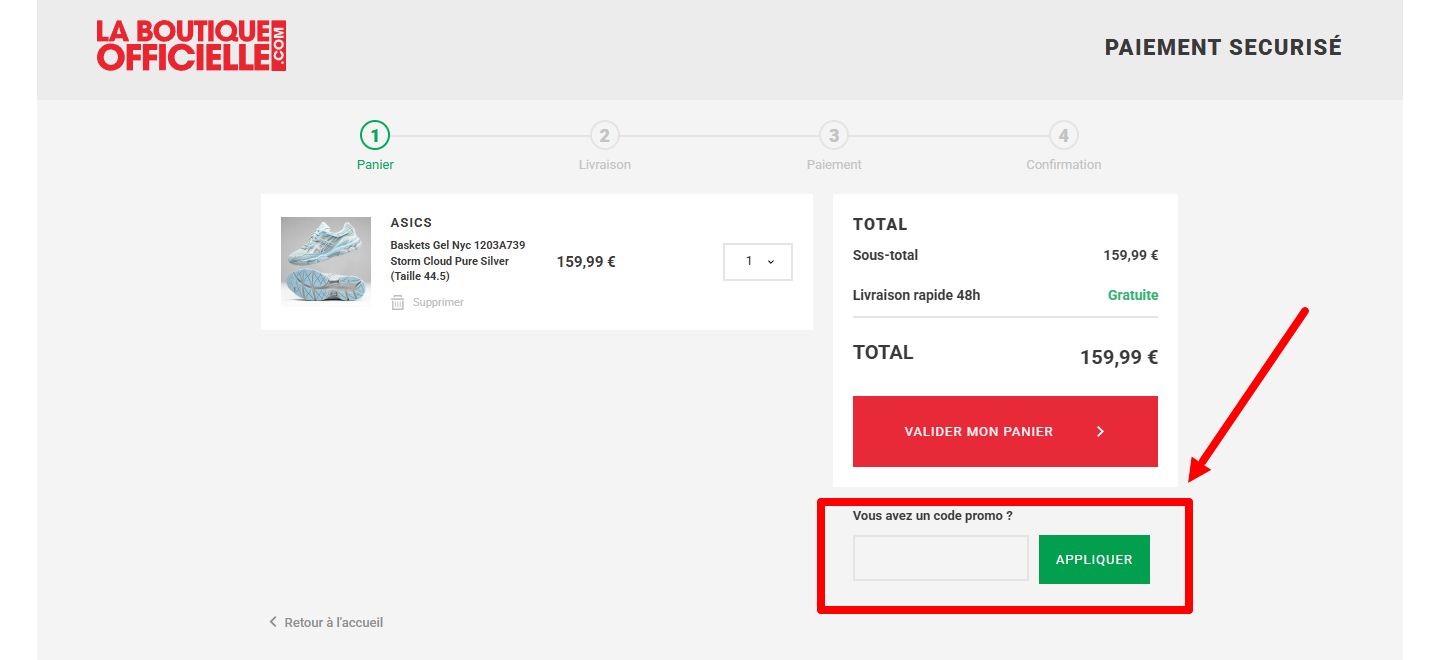Click the ASICS brand name
Viewport: 1446px width, 660px height.
pos(411,223)
